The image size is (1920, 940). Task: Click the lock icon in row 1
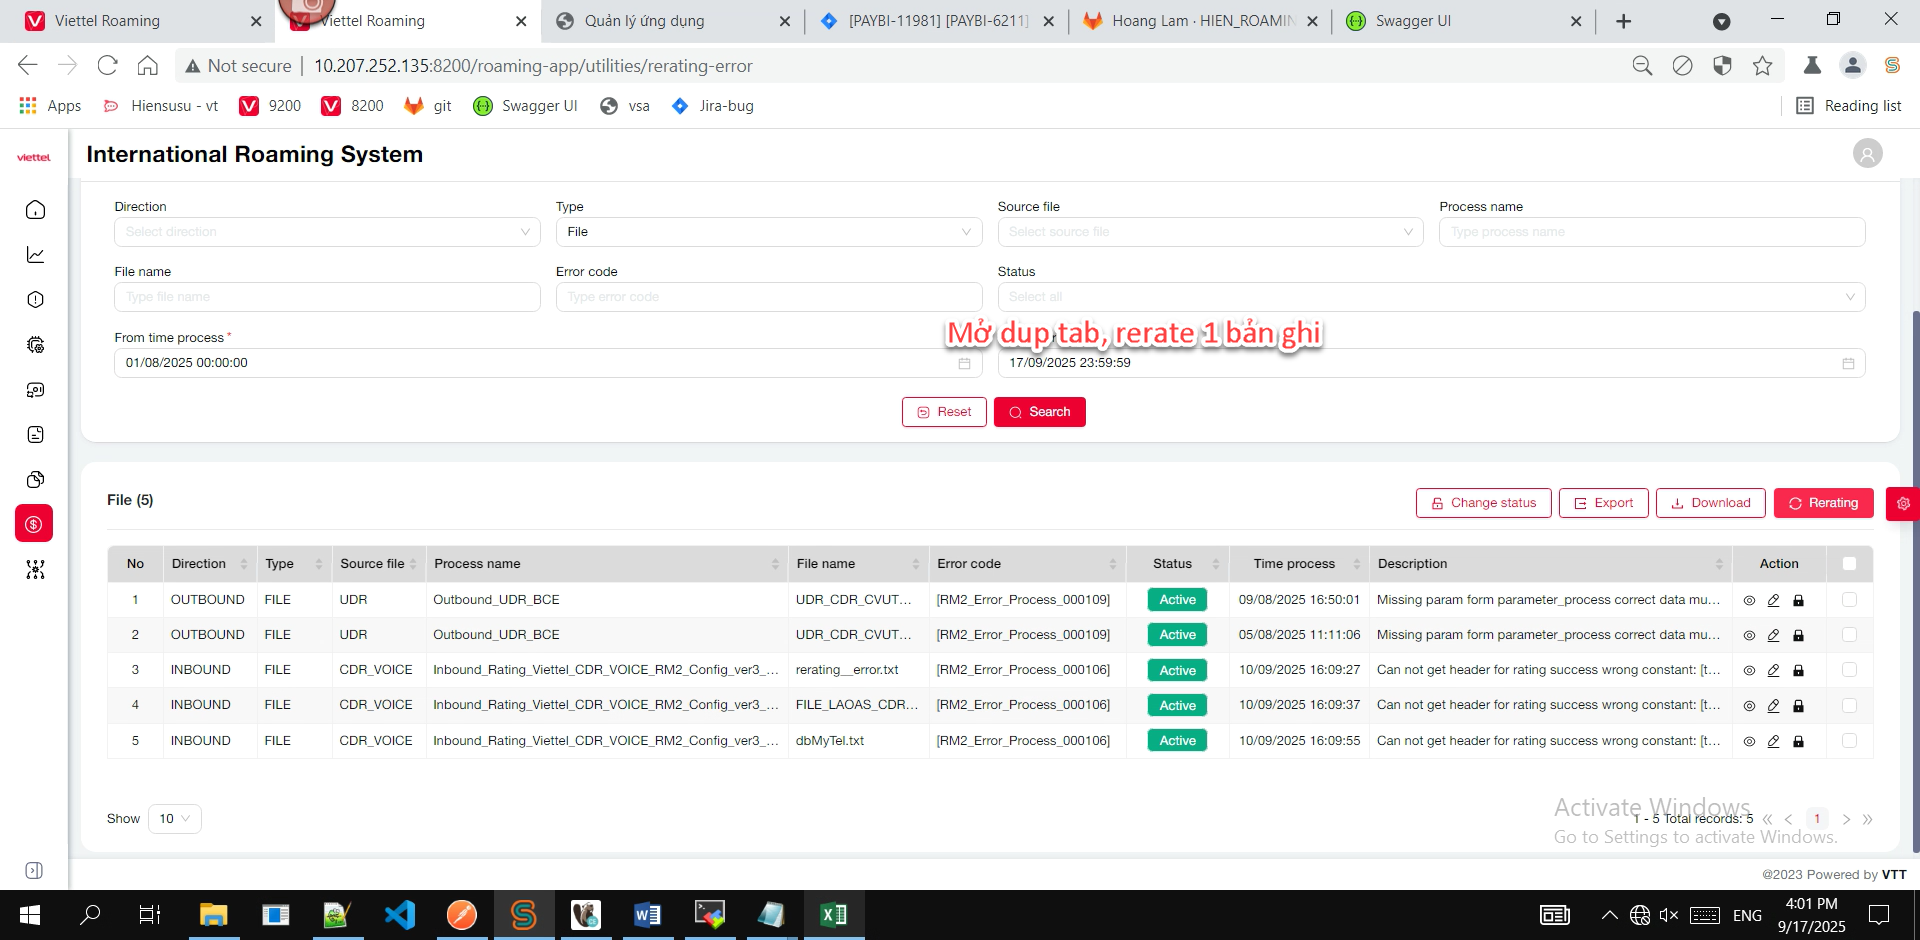pyautogui.click(x=1798, y=600)
